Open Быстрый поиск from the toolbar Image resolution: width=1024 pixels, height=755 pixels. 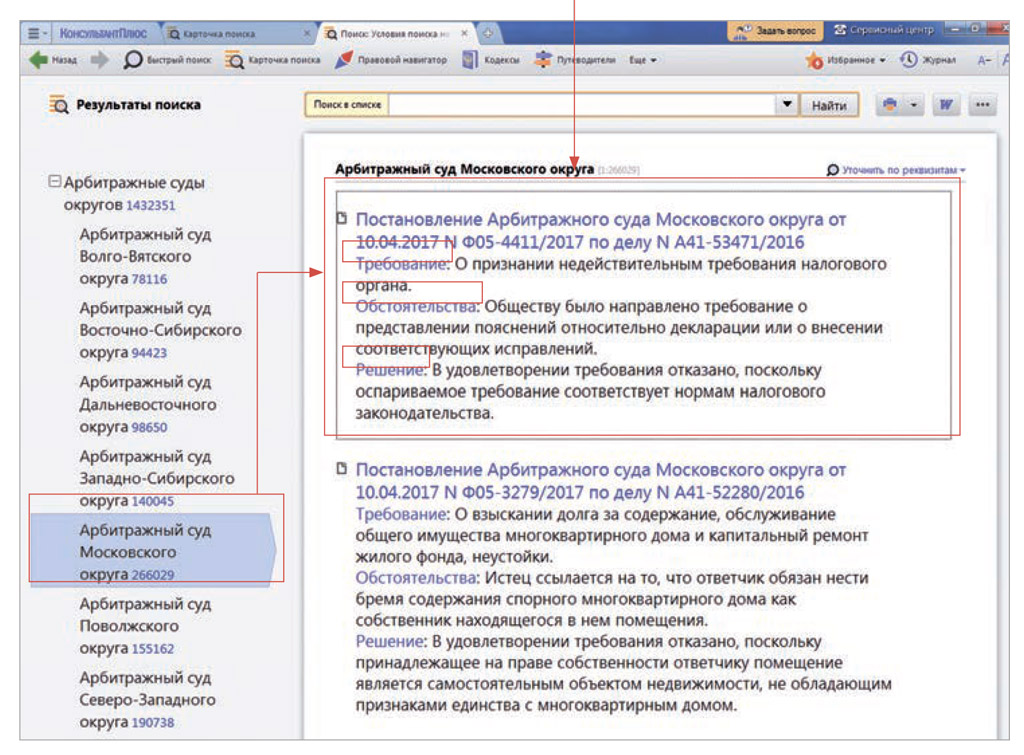[x=168, y=60]
